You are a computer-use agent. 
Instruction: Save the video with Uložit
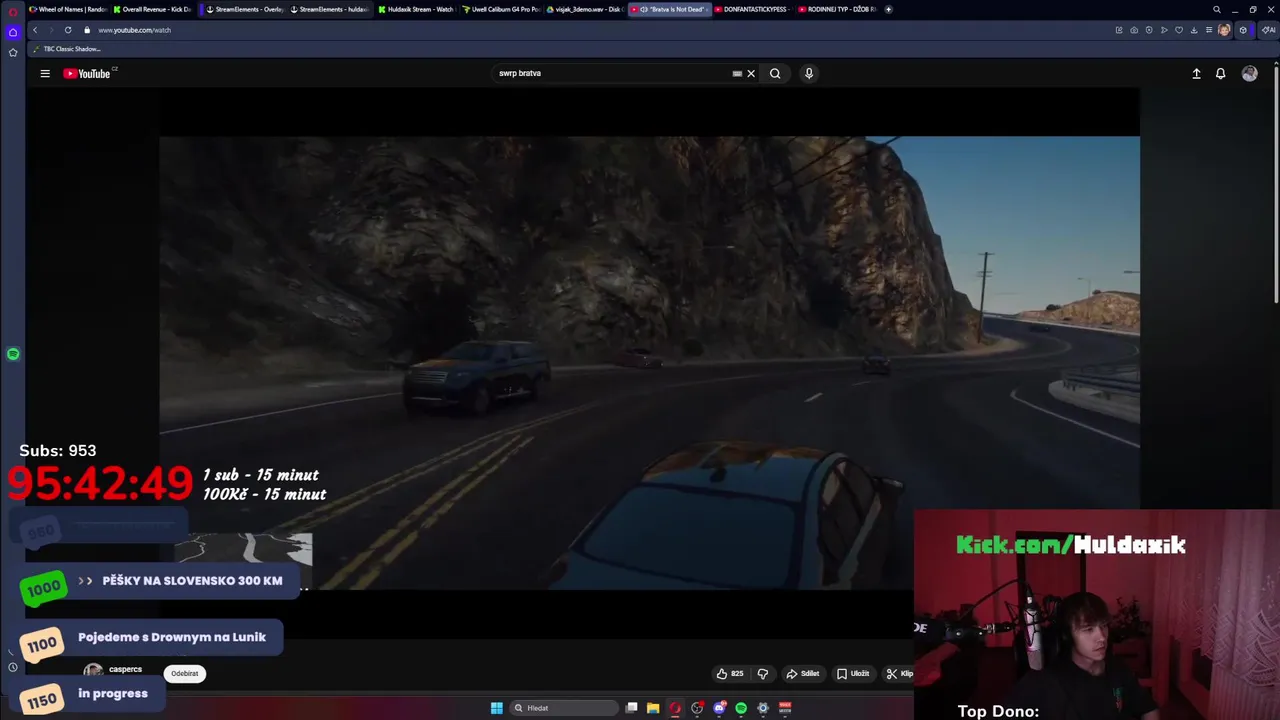tap(853, 674)
